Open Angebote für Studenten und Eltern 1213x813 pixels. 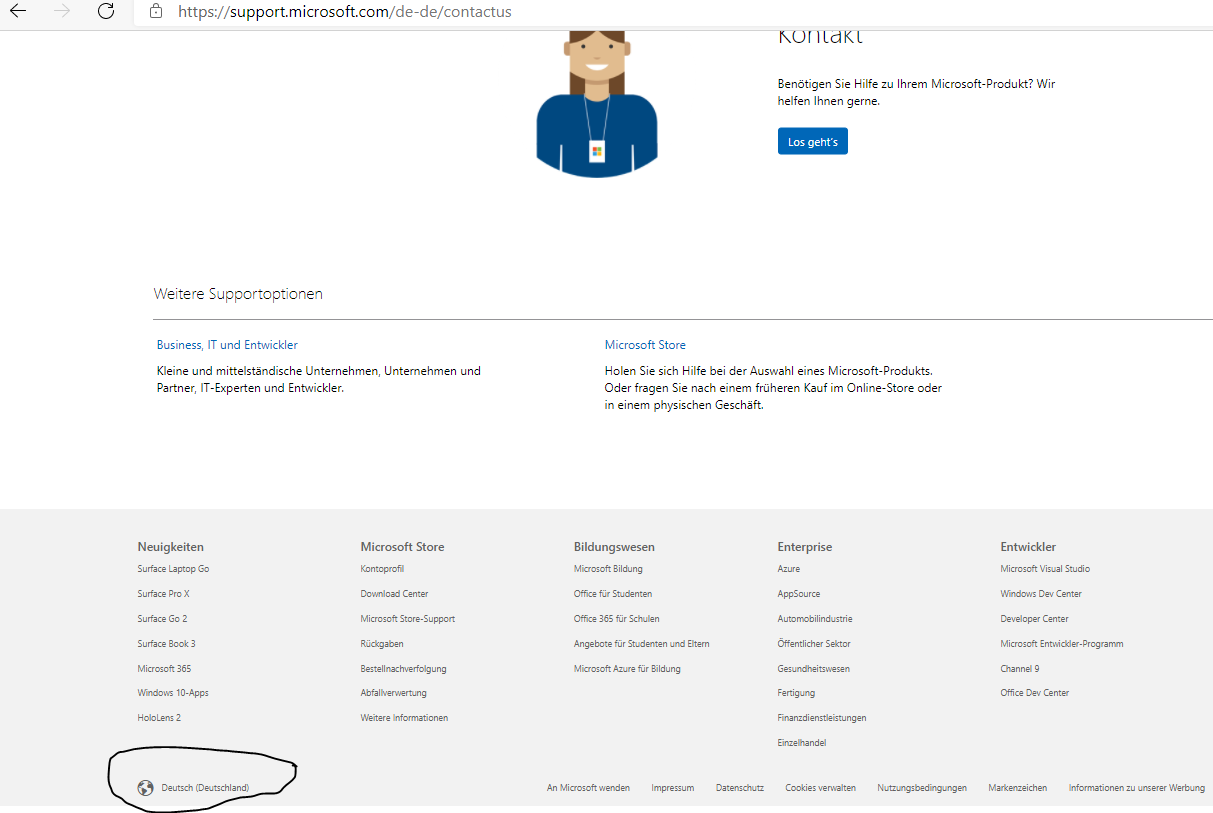[642, 644]
